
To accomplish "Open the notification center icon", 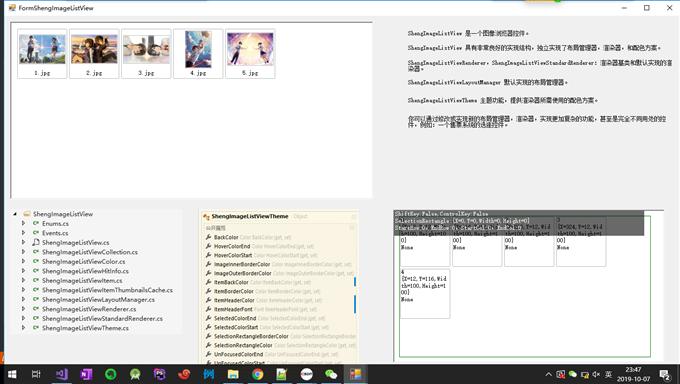I will (664, 374).
